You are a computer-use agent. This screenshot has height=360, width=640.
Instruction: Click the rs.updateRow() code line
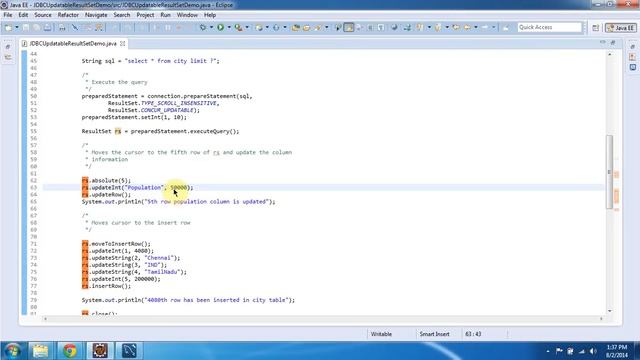(x=106, y=195)
